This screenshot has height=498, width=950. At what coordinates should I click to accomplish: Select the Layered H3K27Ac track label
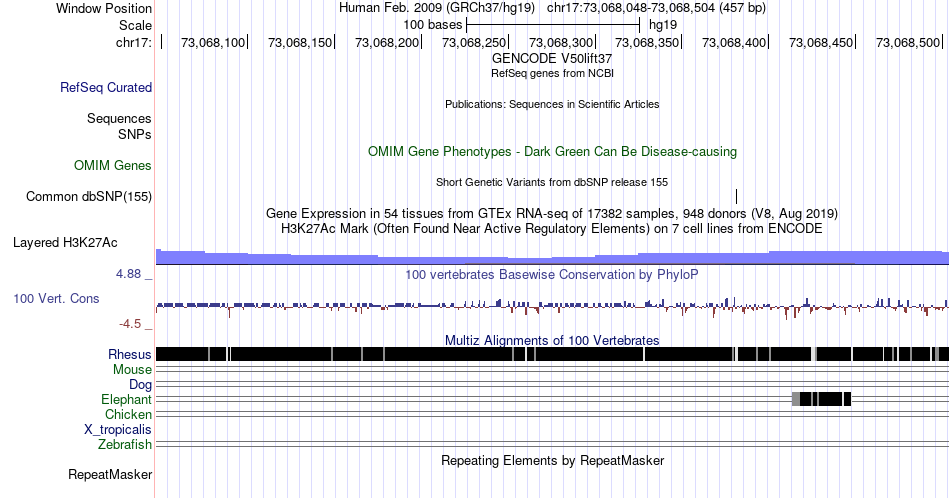click(x=65, y=242)
